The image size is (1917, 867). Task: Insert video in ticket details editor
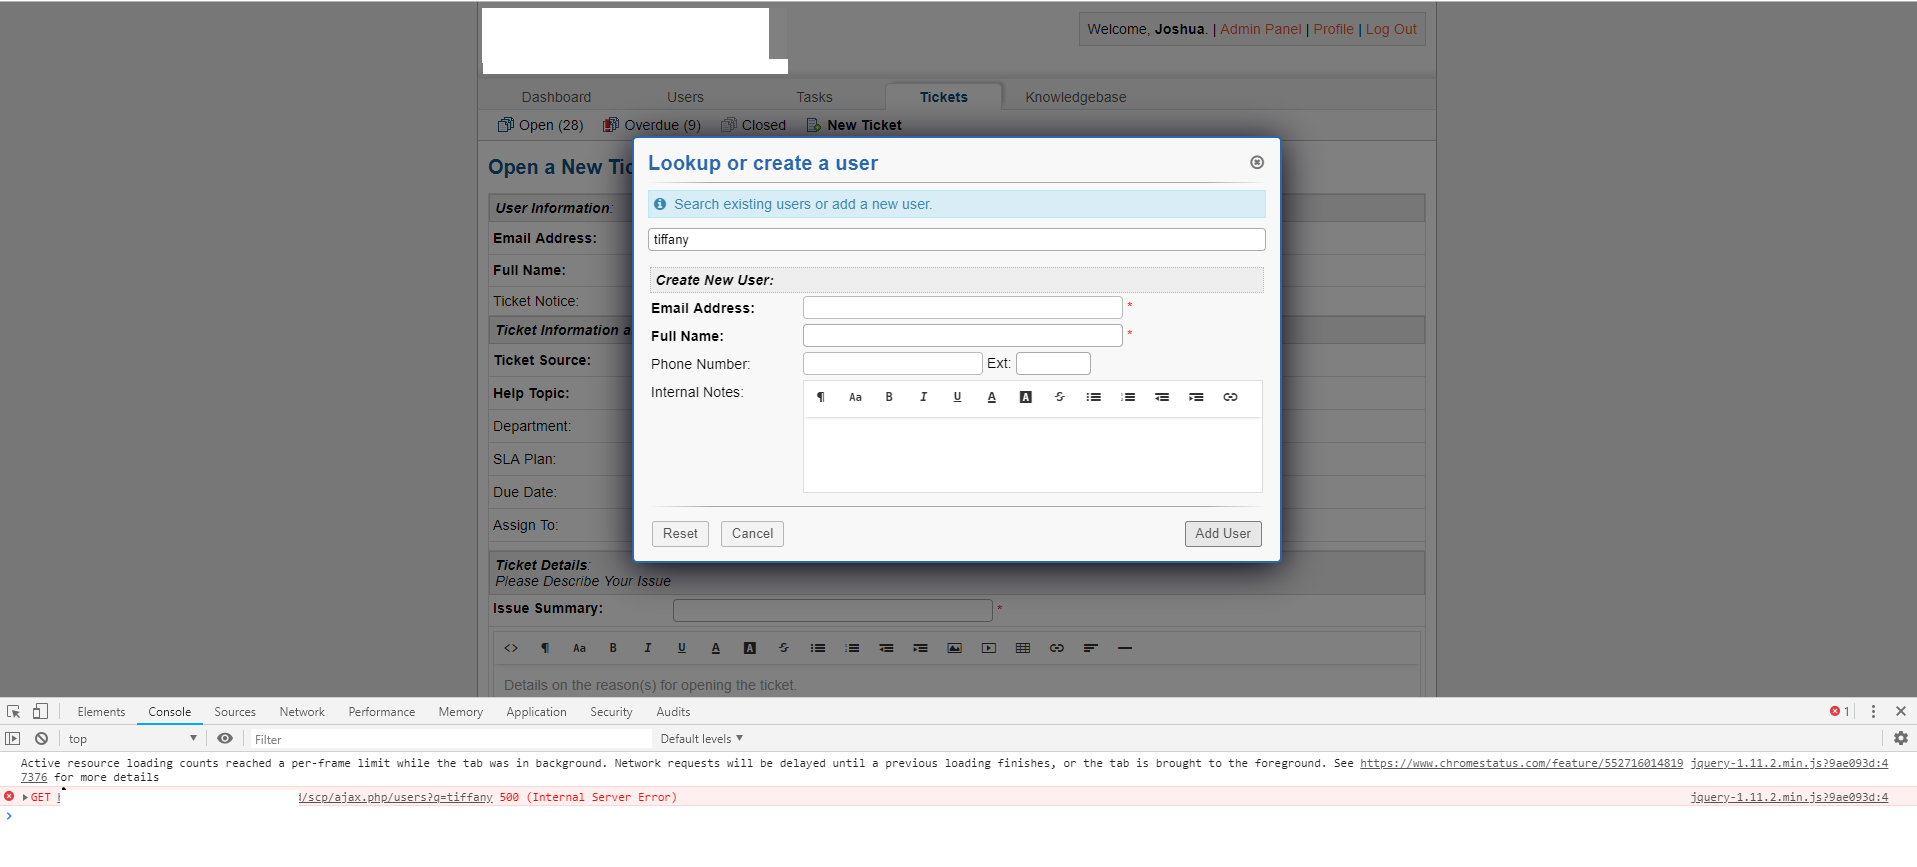tap(989, 648)
